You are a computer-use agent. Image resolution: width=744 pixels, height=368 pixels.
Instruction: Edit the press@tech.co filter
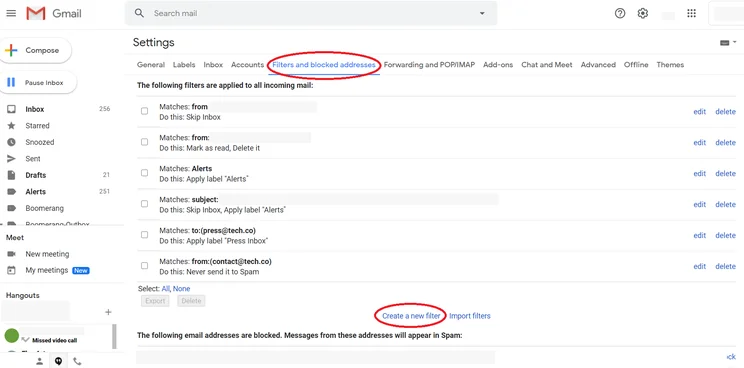700,235
